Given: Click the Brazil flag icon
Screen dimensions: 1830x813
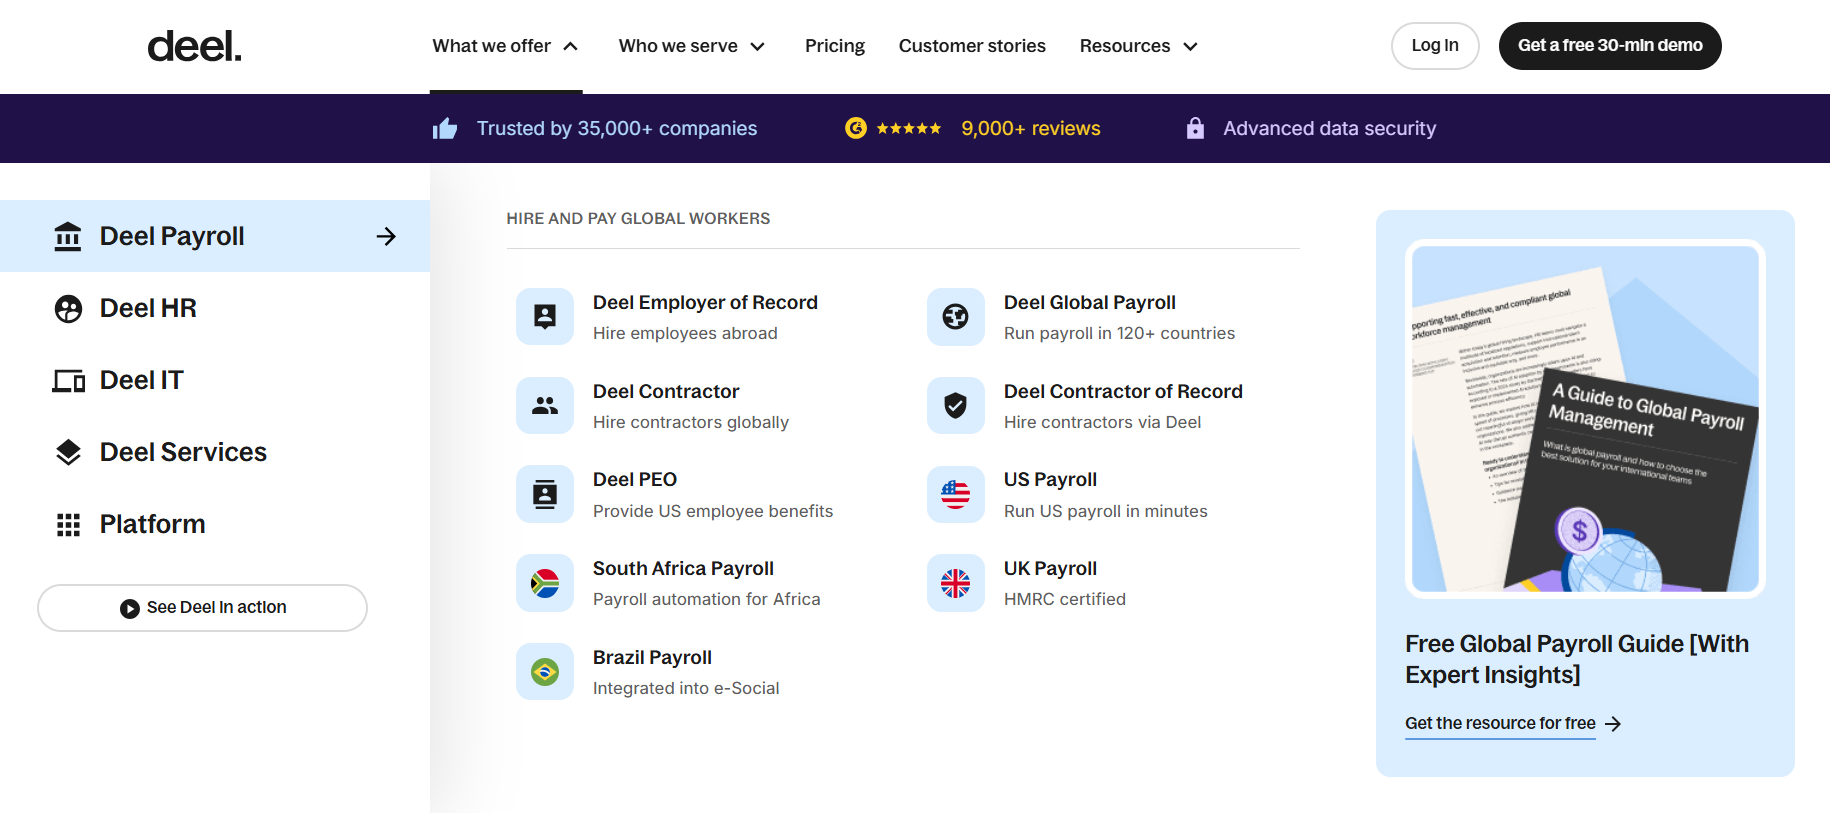Looking at the screenshot, I should click(545, 672).
